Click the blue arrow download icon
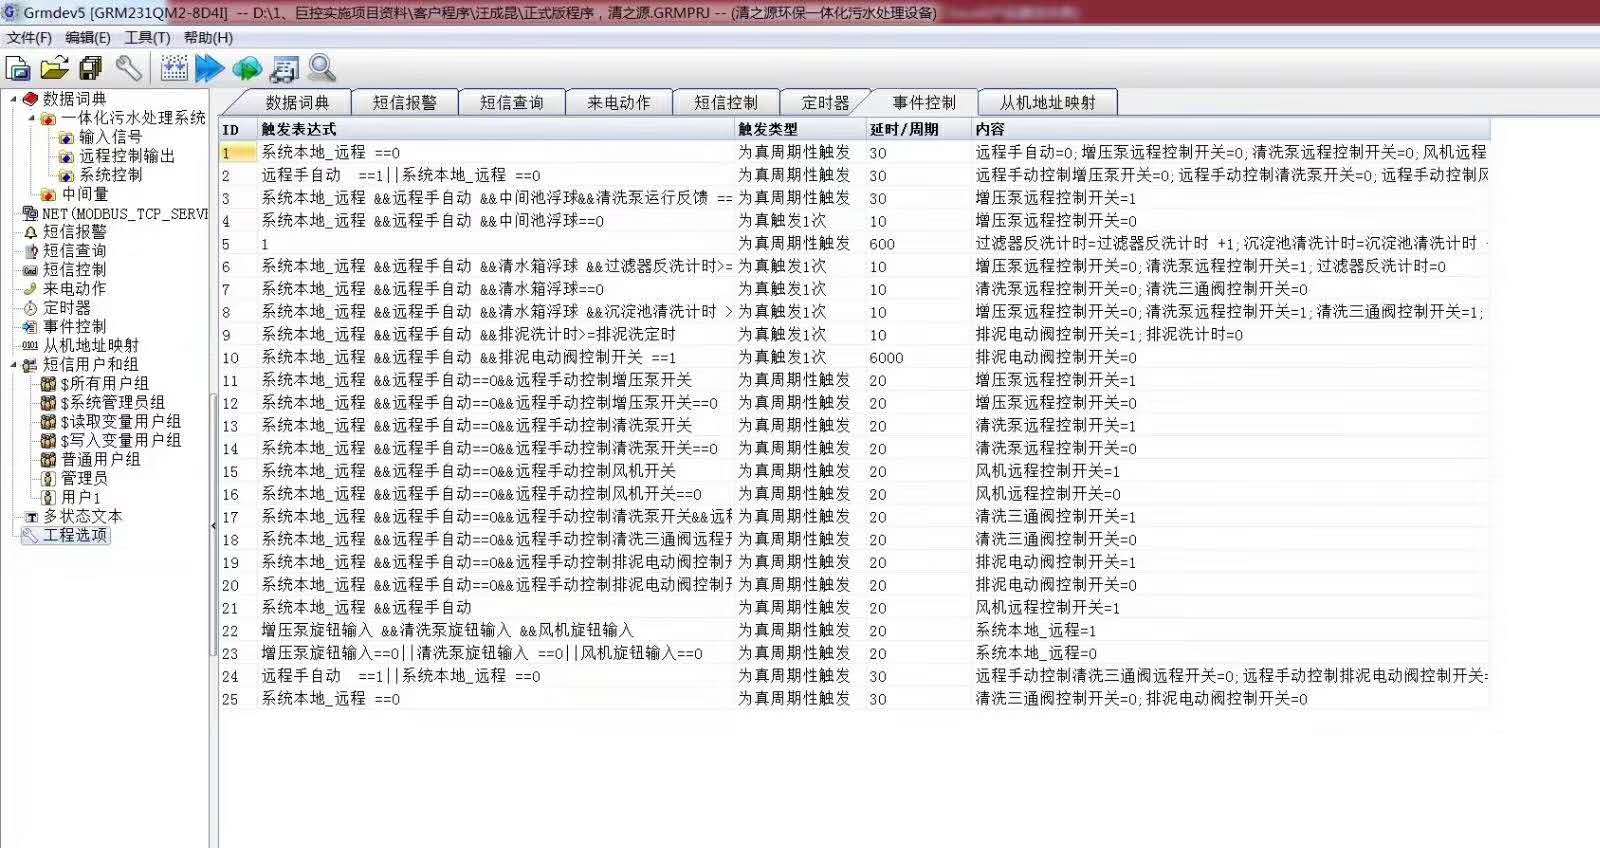The width and height of the screenshot is (1600, 848). pos(209,68)
